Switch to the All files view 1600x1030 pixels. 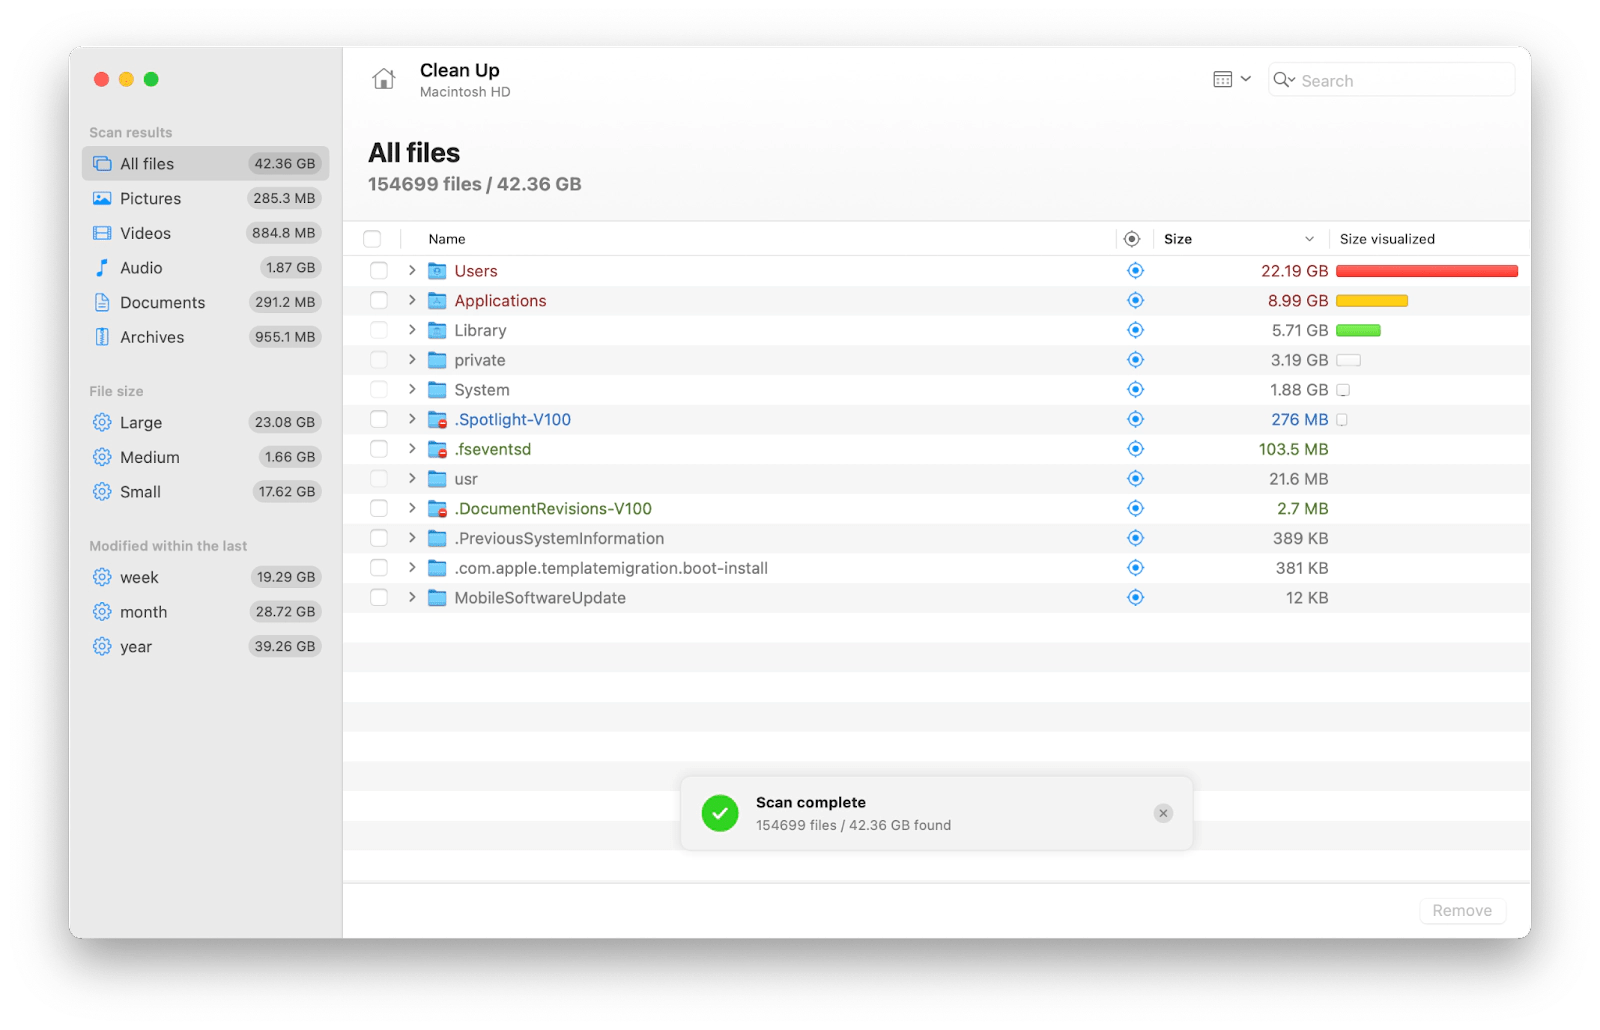(146, 163)
